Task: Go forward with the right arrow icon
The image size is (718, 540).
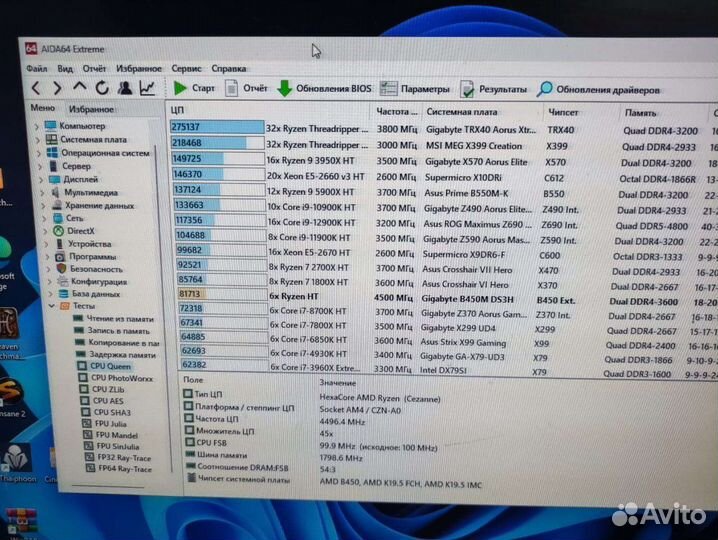Action: pos(57,87)
